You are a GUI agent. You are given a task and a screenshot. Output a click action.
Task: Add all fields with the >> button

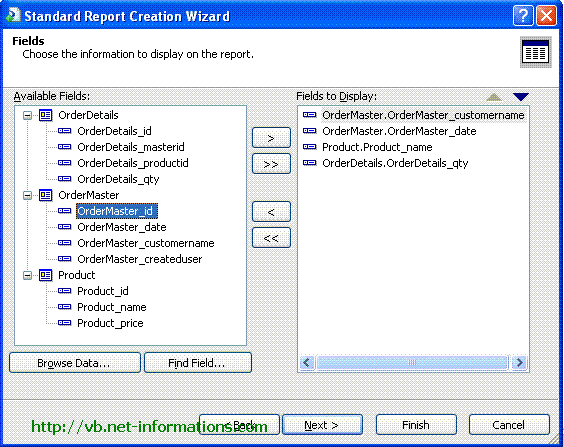(271, 164)
